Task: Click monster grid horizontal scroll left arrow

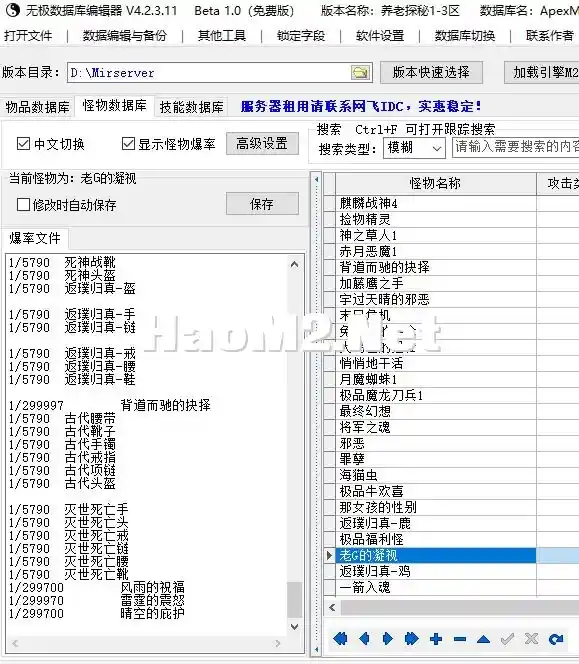Action: pyautogui.click(x=332, y=608)
